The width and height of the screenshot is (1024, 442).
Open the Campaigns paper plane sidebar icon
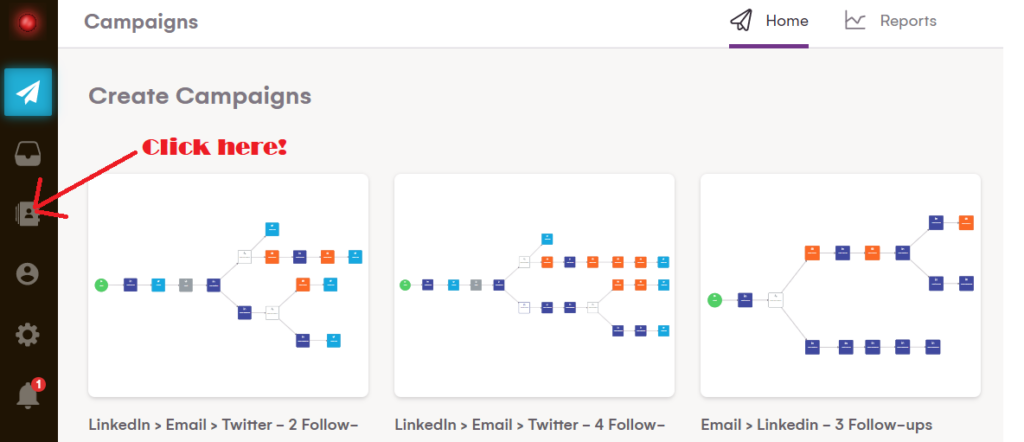[28, 92]
